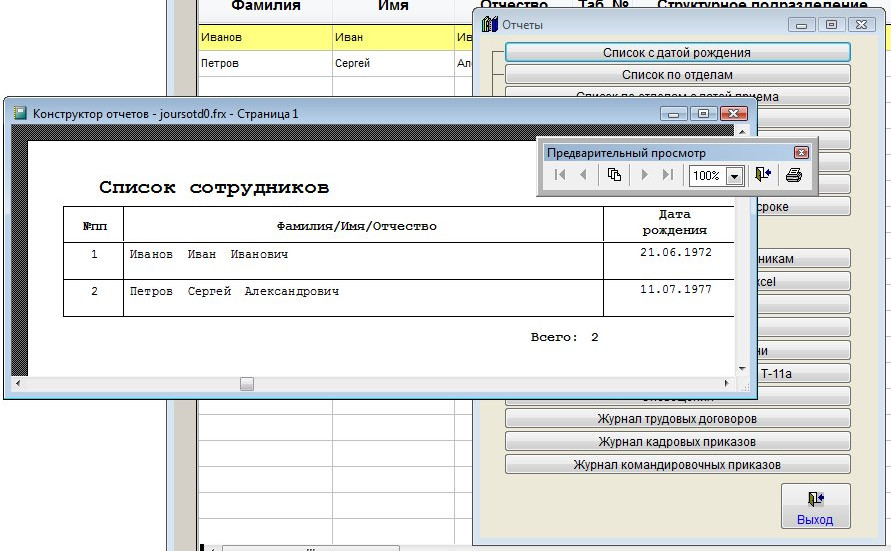
Task: Click the scroll left arrow of report preview
Action: [18, 383]
